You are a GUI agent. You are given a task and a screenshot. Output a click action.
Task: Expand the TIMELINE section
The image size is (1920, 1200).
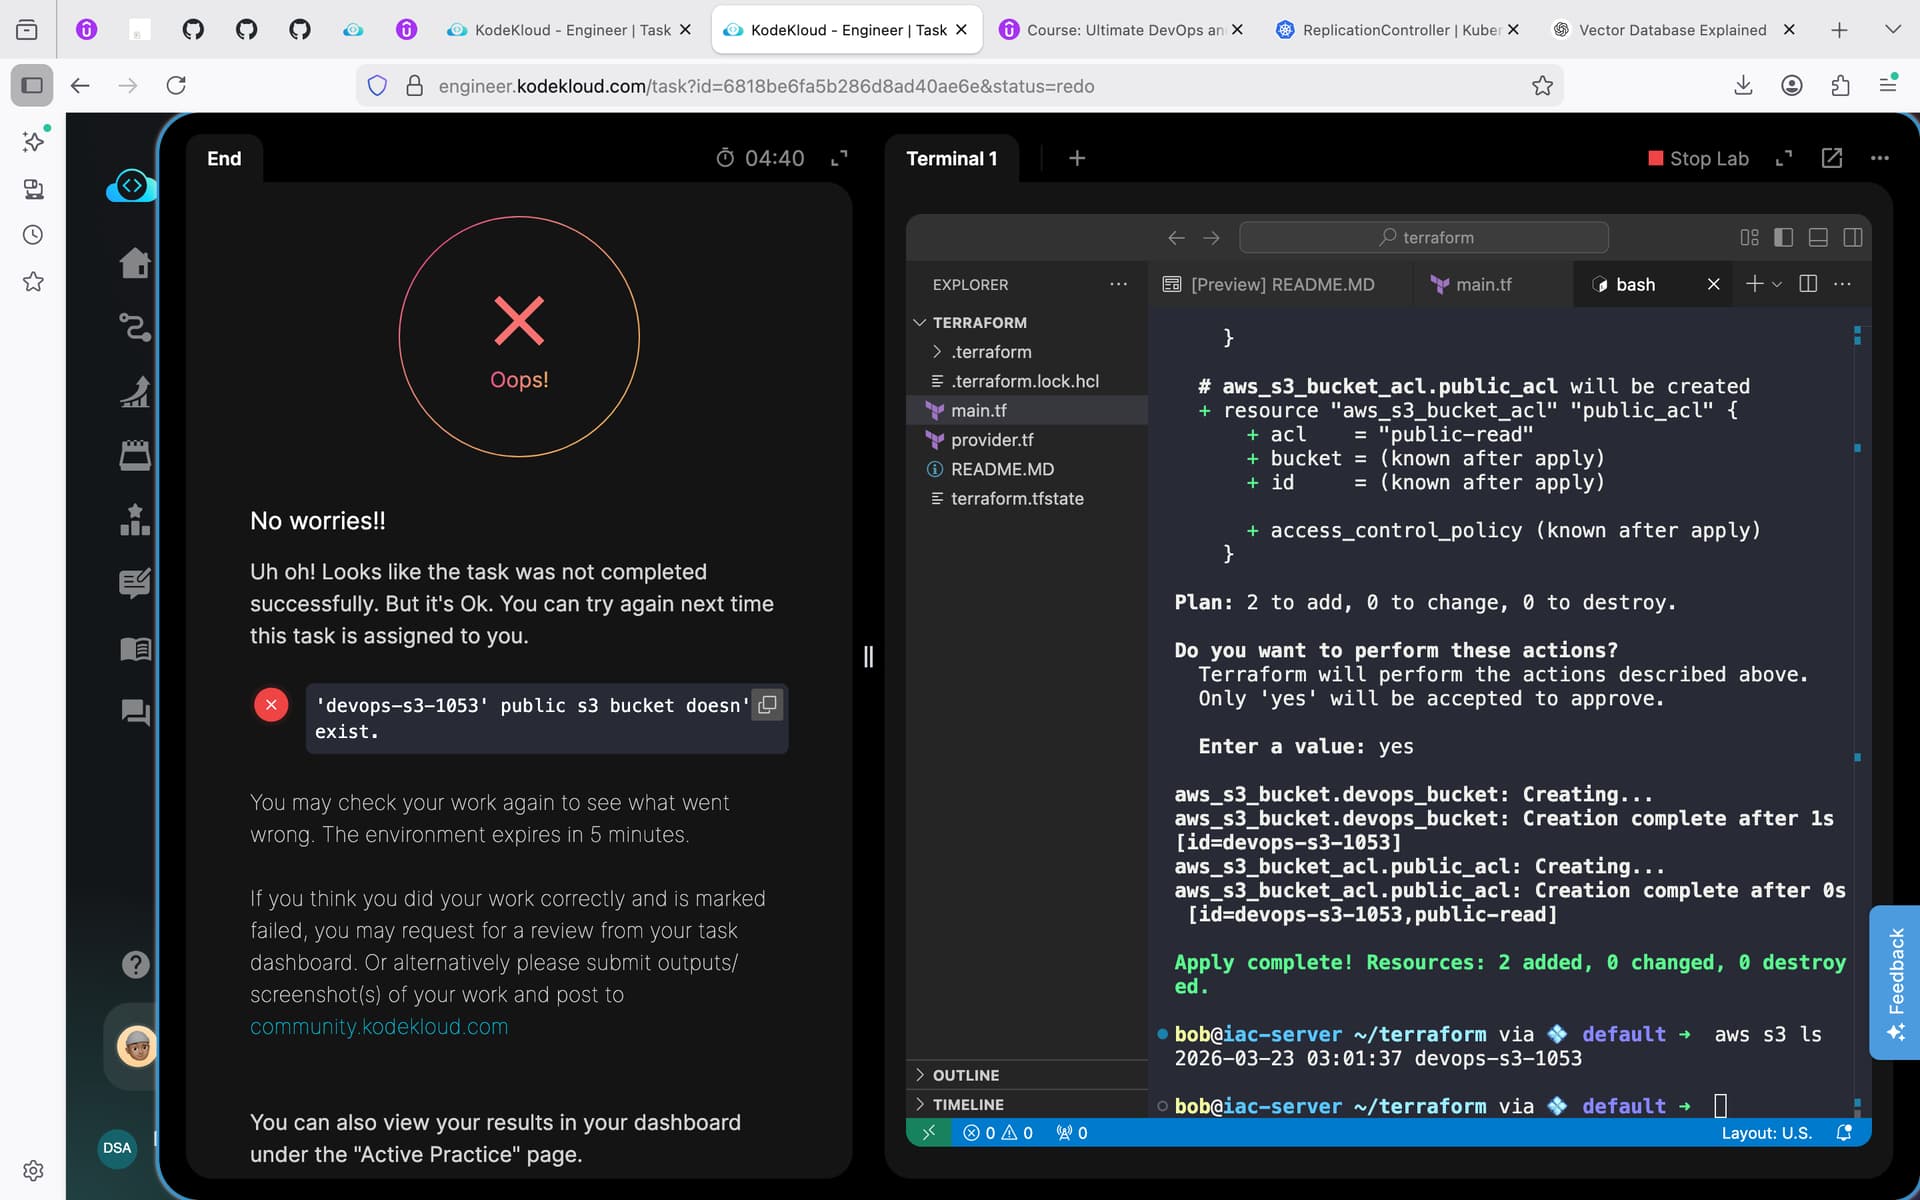click(967, 1104)
